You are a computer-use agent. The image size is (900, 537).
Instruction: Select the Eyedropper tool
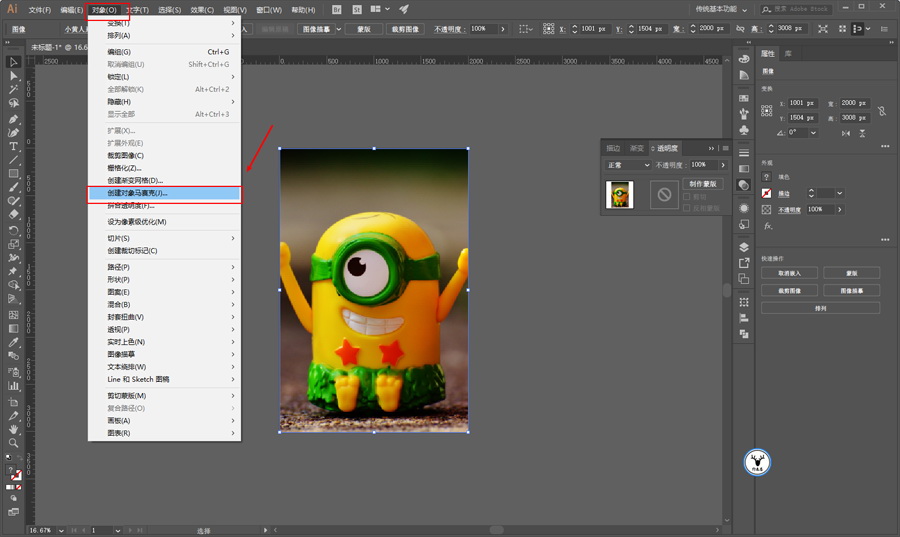pyautogui.click(x=14, y=342)
